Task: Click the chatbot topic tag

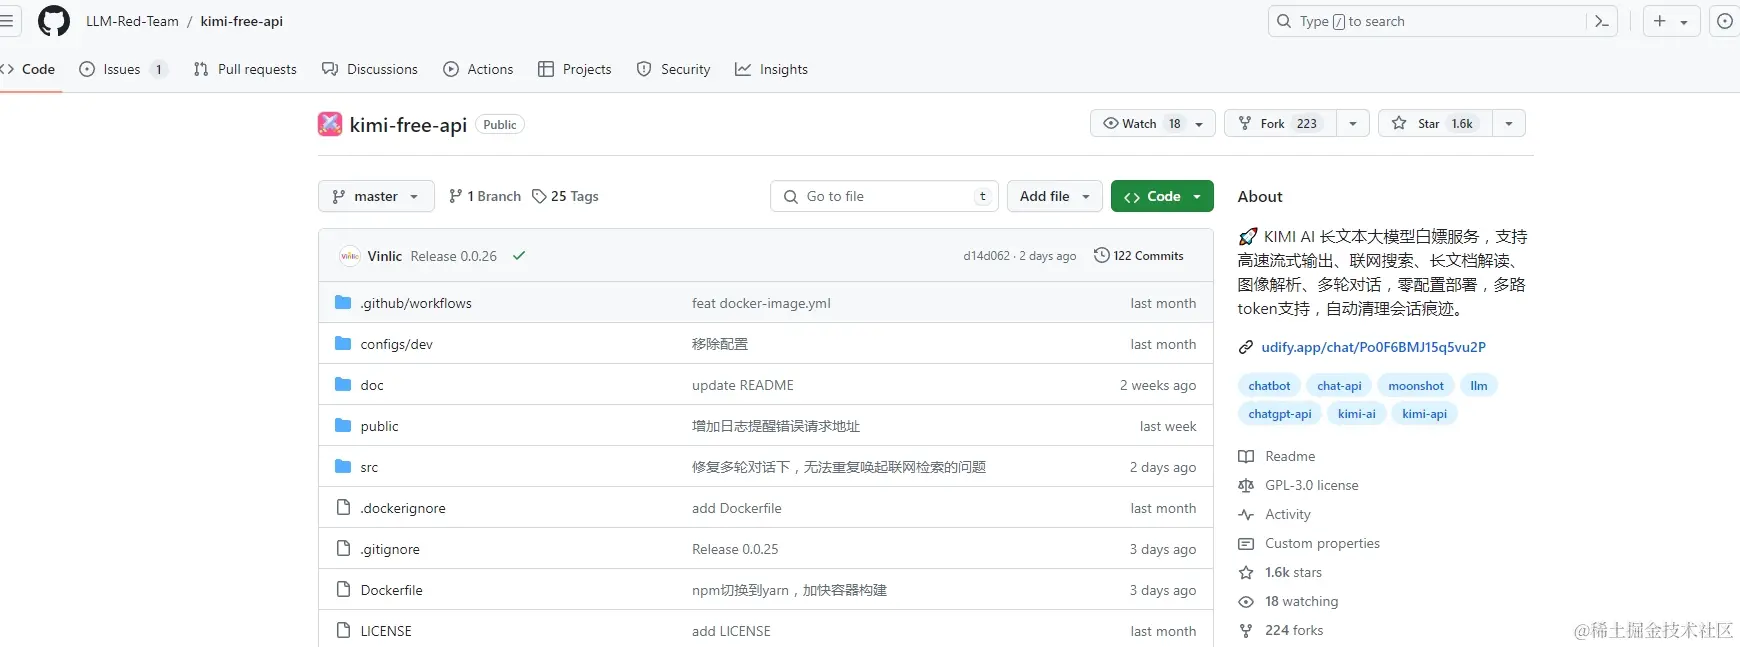Action: click(x=1269, y=385)
